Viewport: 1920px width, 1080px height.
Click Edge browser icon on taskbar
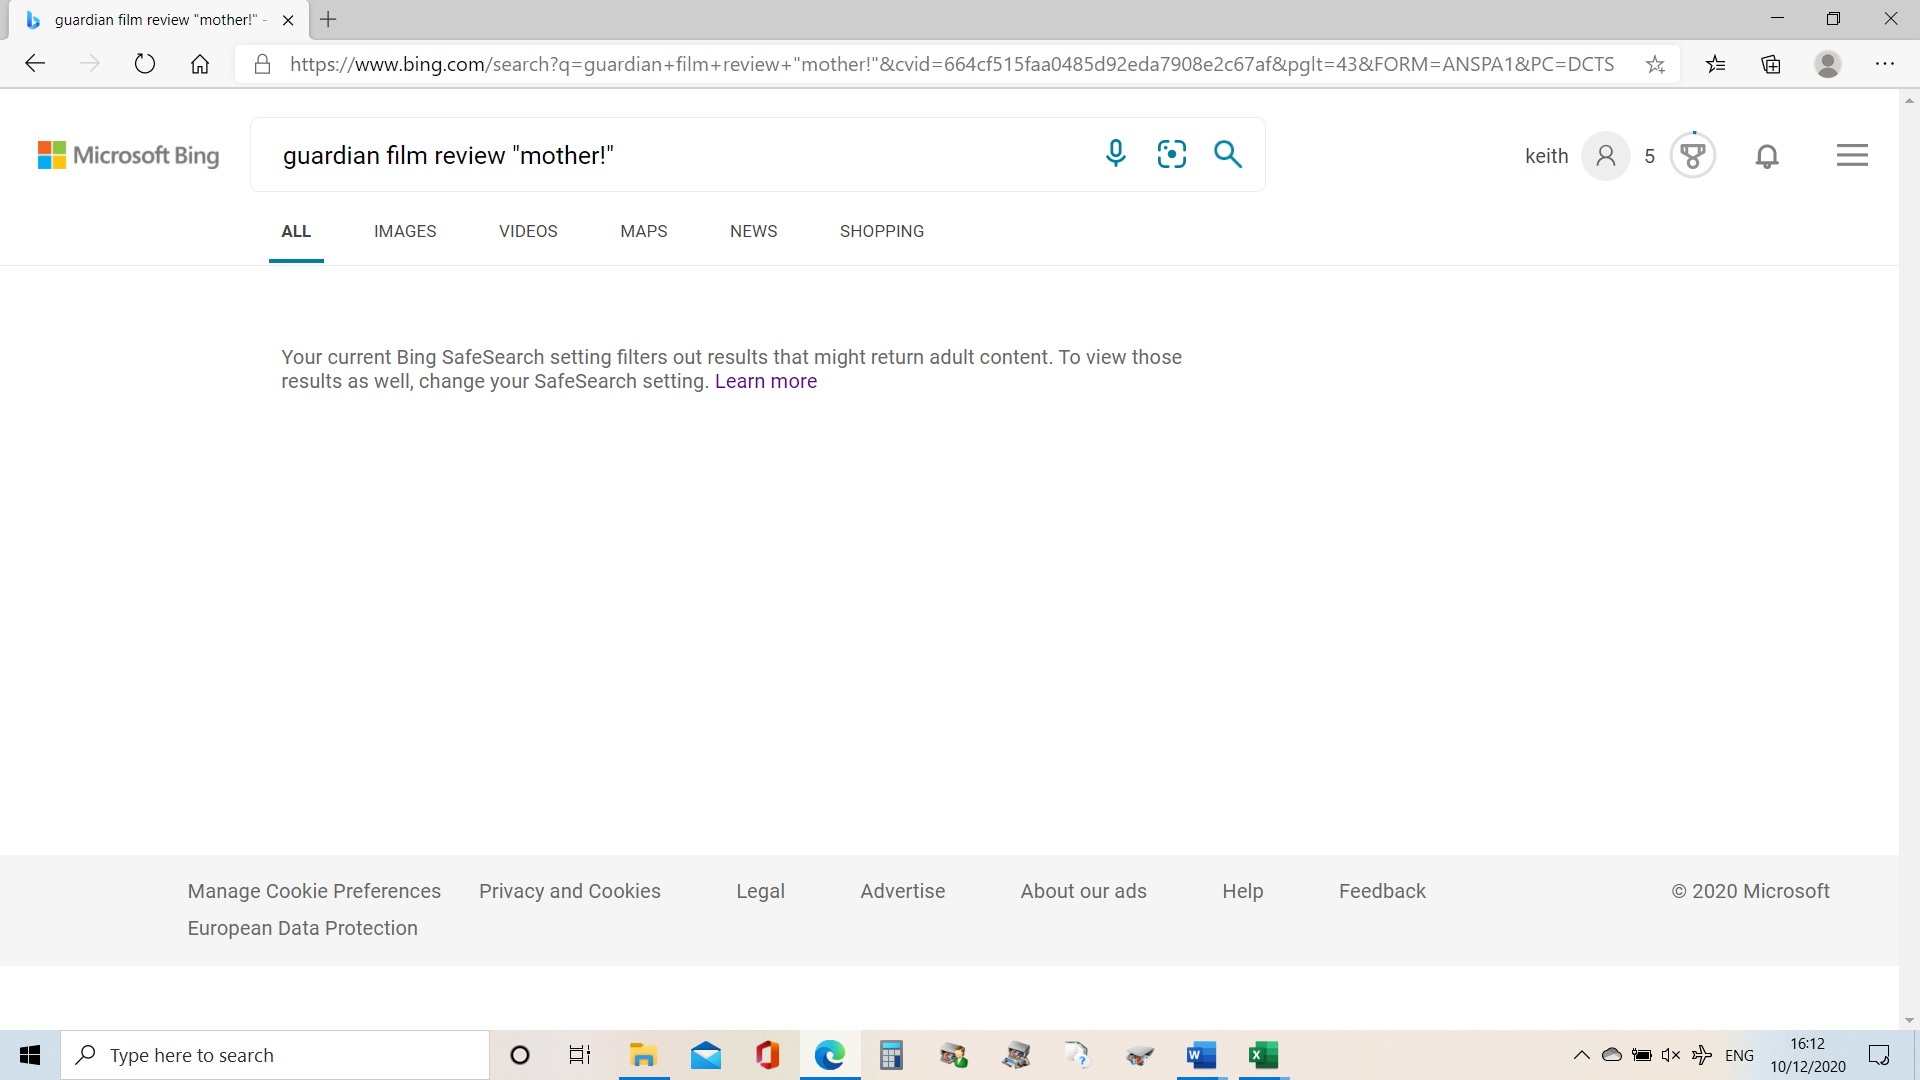(x=830, y=1055)
